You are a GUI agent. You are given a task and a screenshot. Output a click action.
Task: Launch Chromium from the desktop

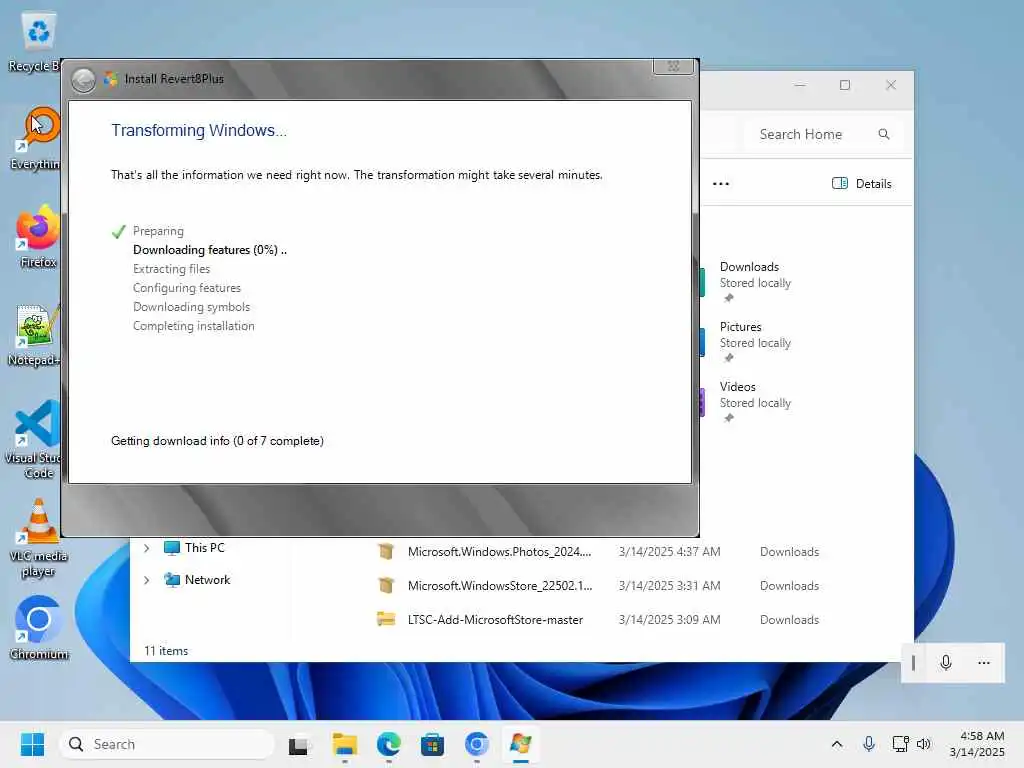pos(38,628)
